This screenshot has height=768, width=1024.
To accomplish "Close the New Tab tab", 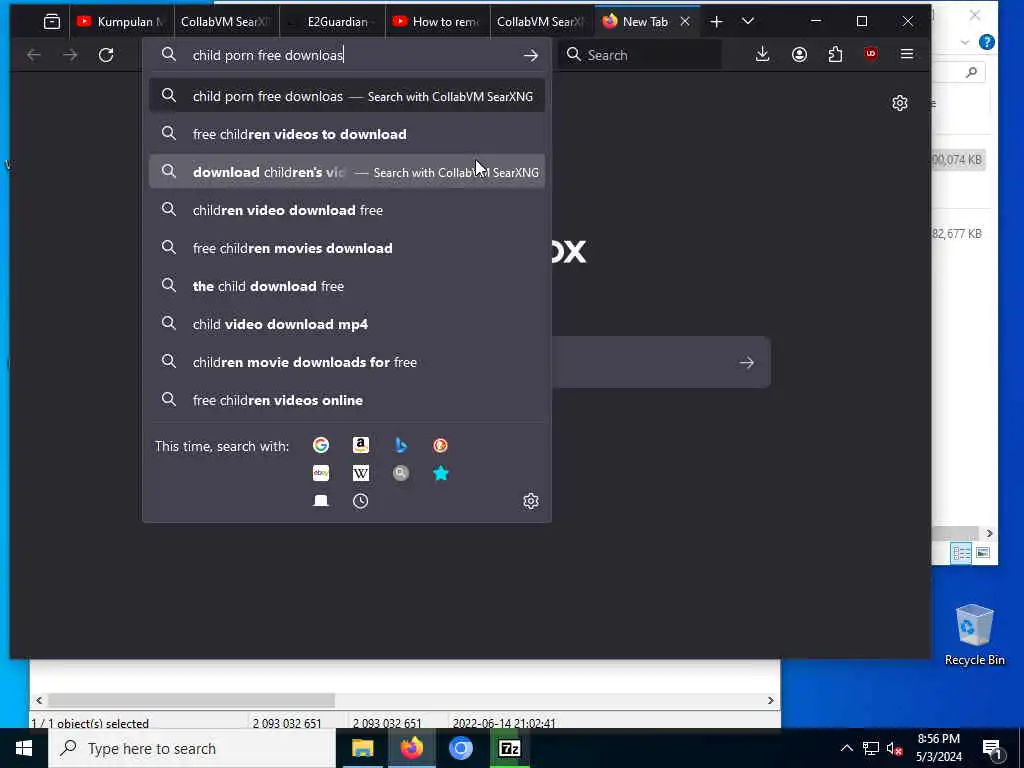I will tap(685, 22).
